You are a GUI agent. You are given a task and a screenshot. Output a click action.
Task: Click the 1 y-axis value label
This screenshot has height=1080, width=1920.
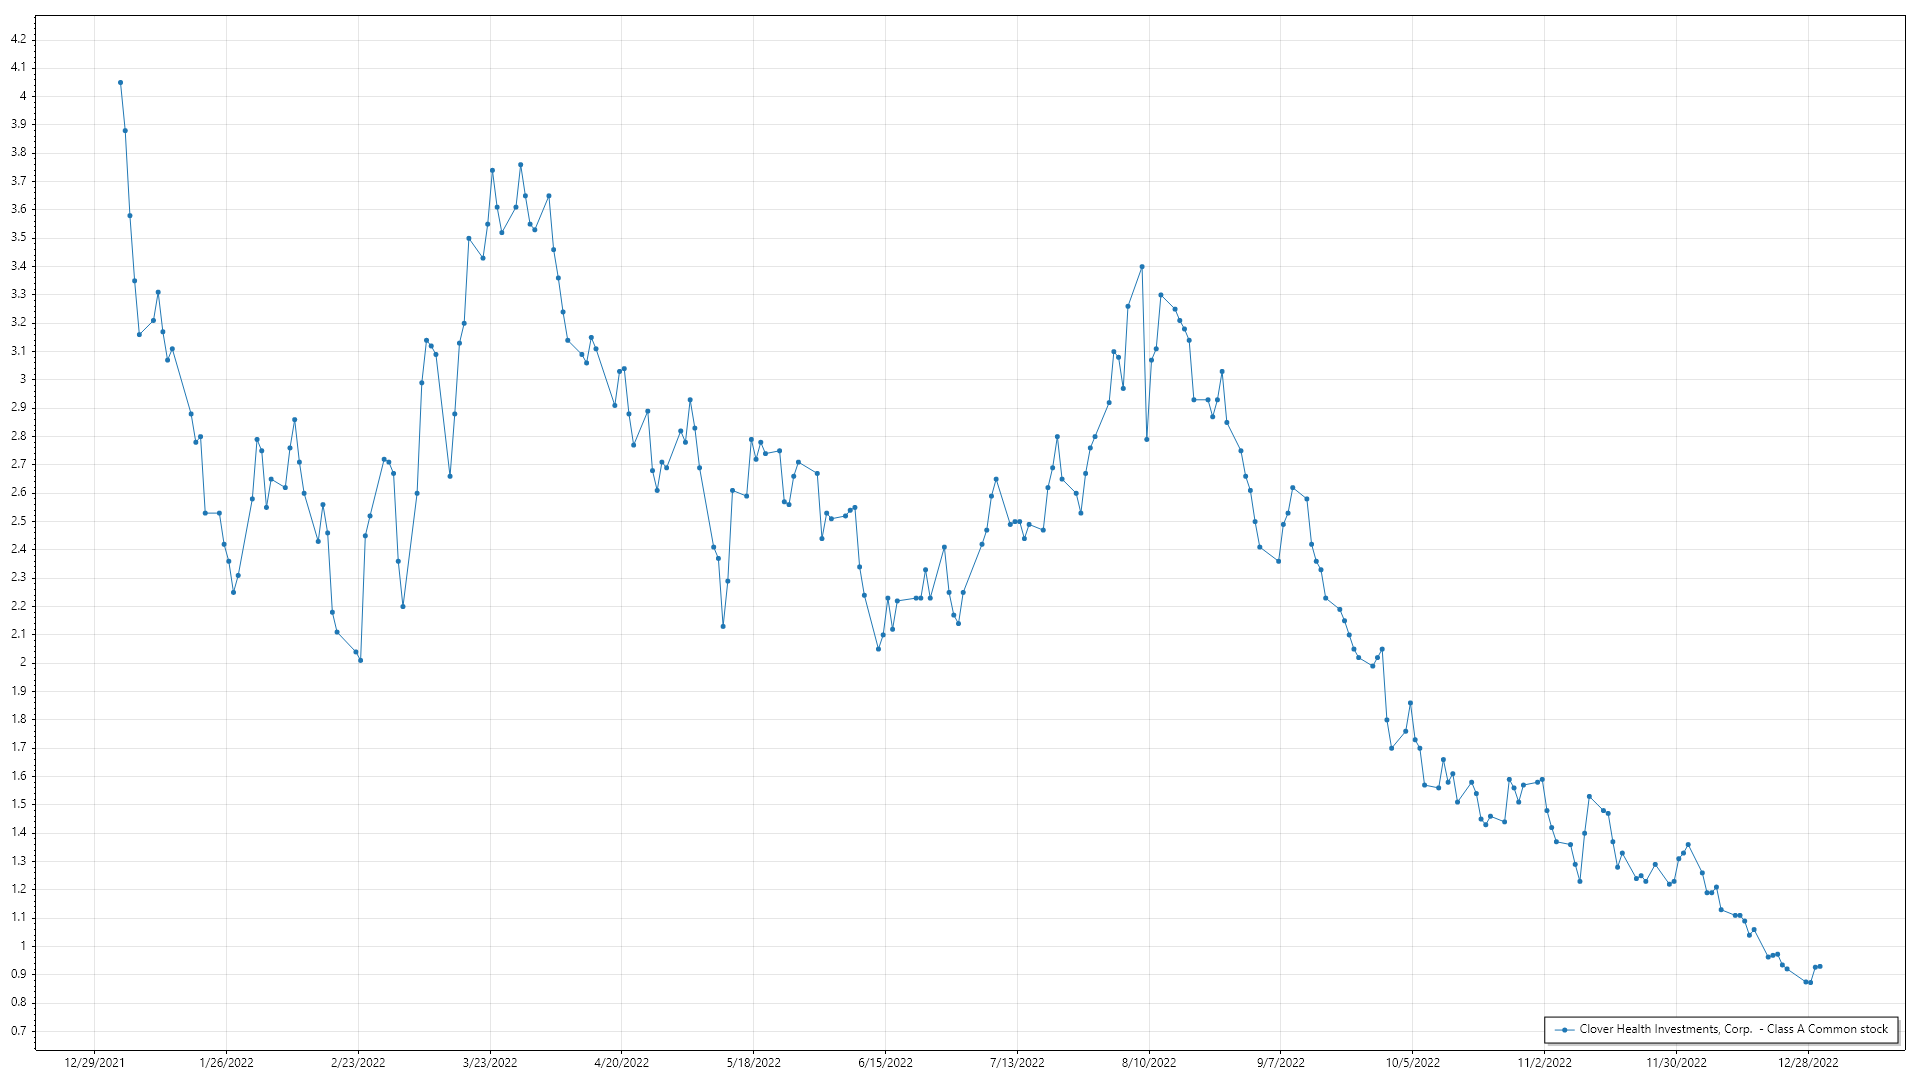(23, 946)
